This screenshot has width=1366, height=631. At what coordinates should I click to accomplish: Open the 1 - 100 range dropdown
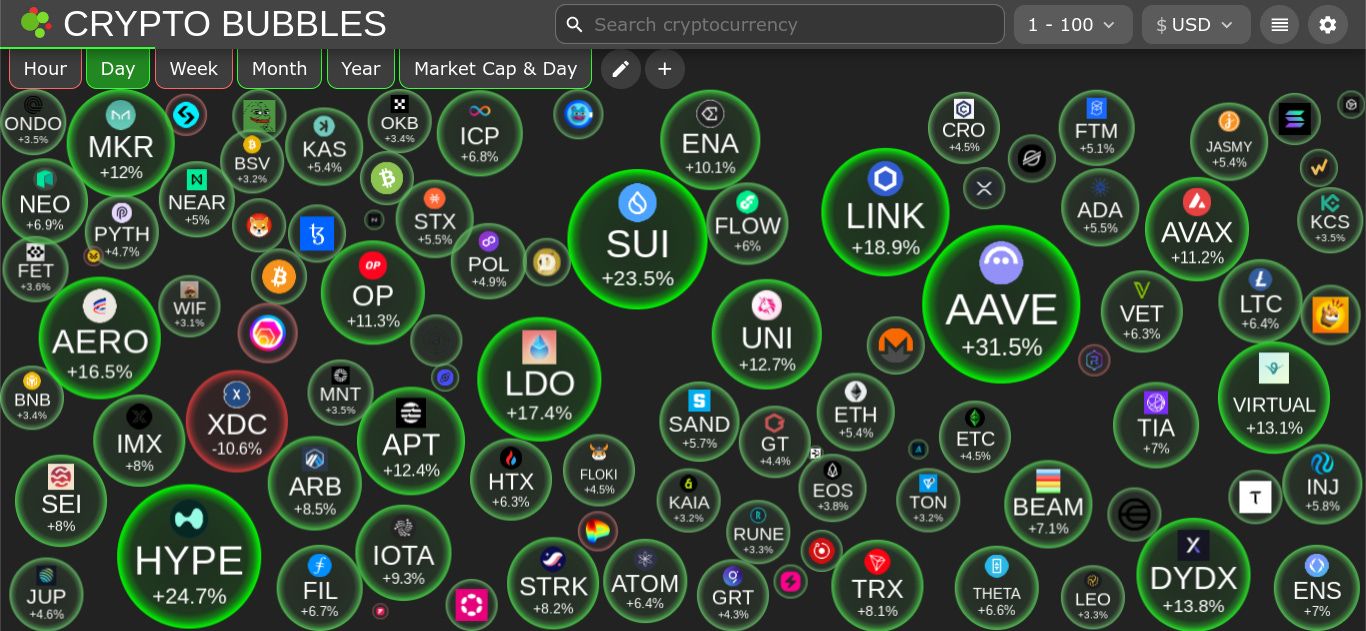point(1073,24)
